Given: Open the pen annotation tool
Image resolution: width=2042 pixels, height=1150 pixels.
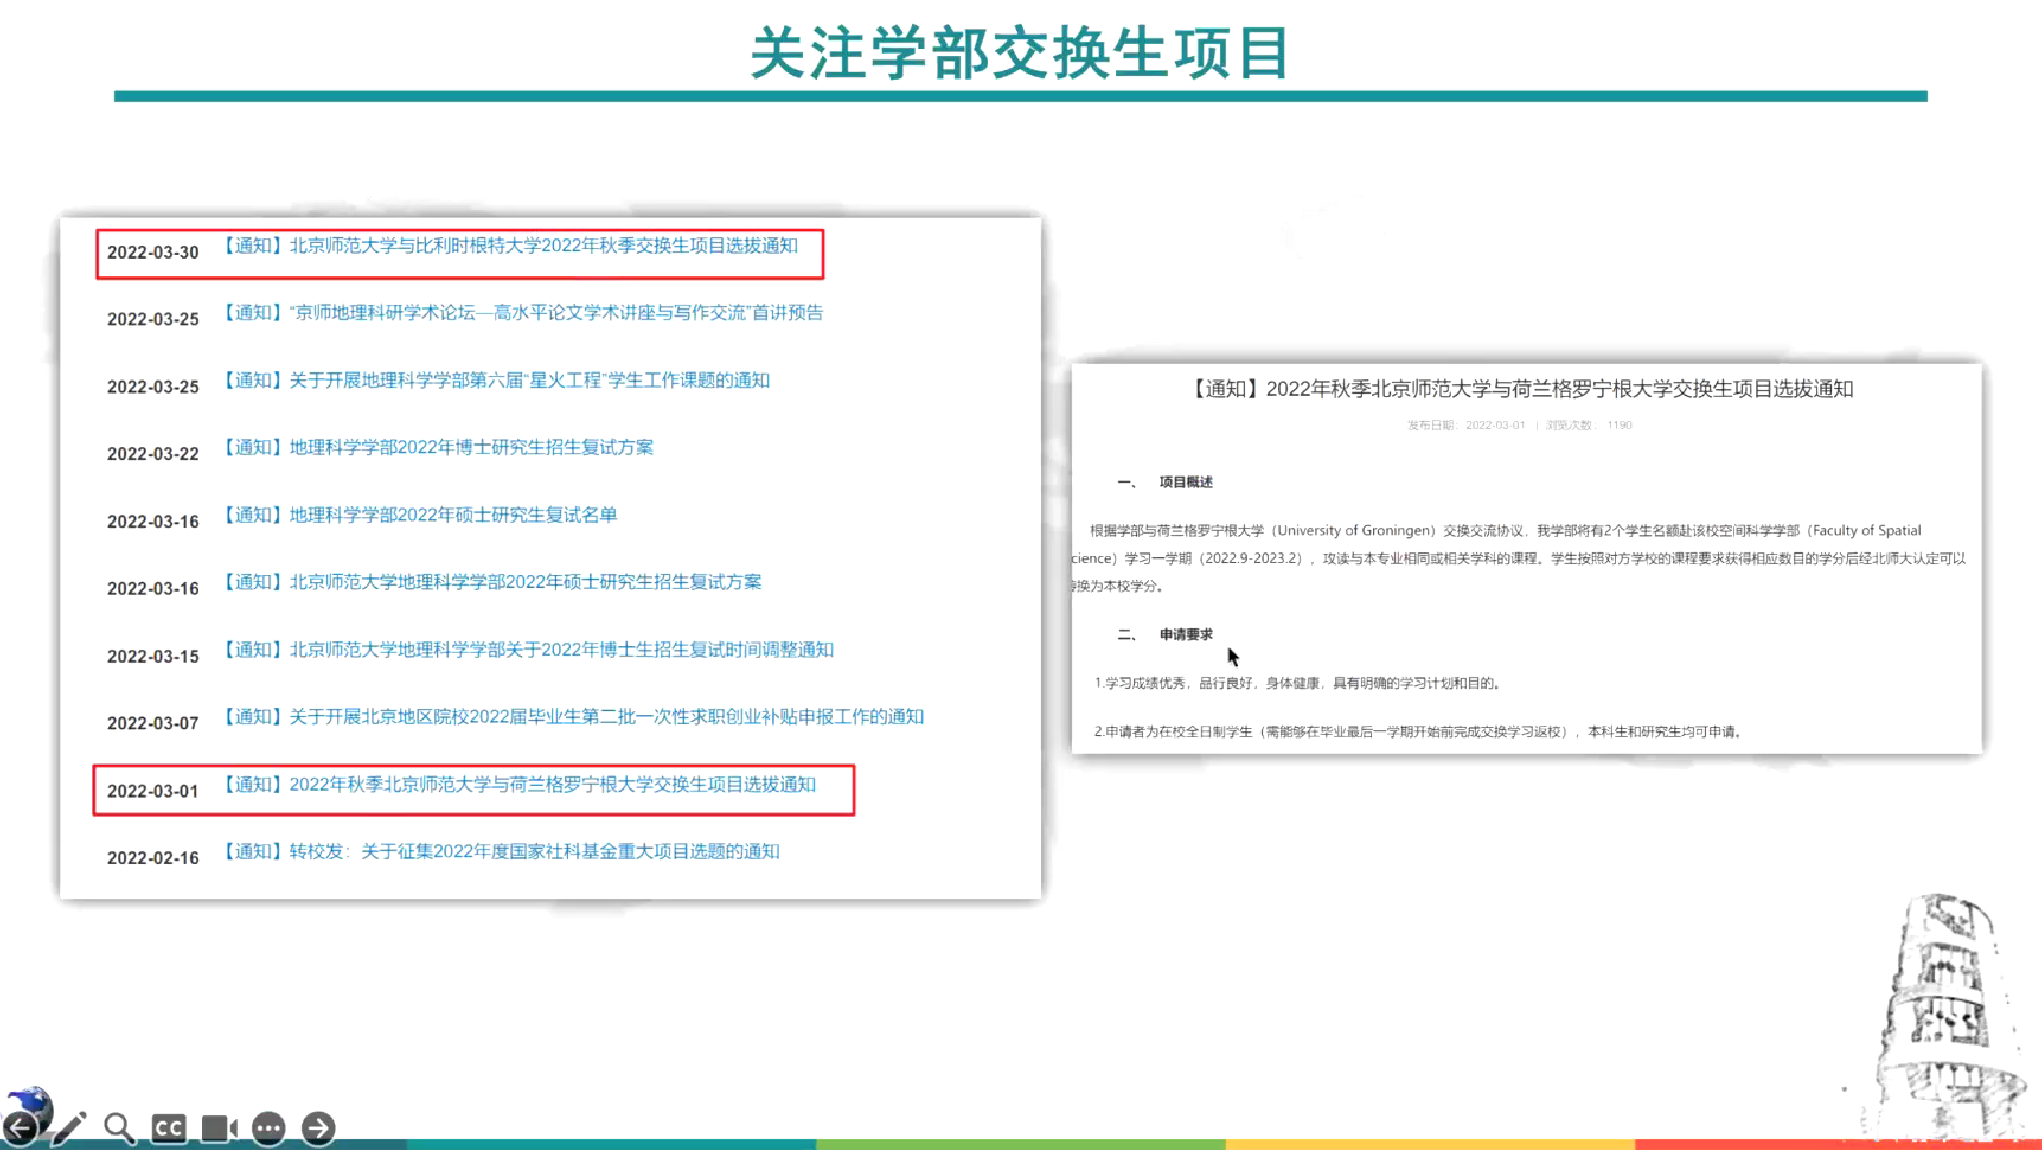Looking at the screenshot, I should tap(70, 1128).
